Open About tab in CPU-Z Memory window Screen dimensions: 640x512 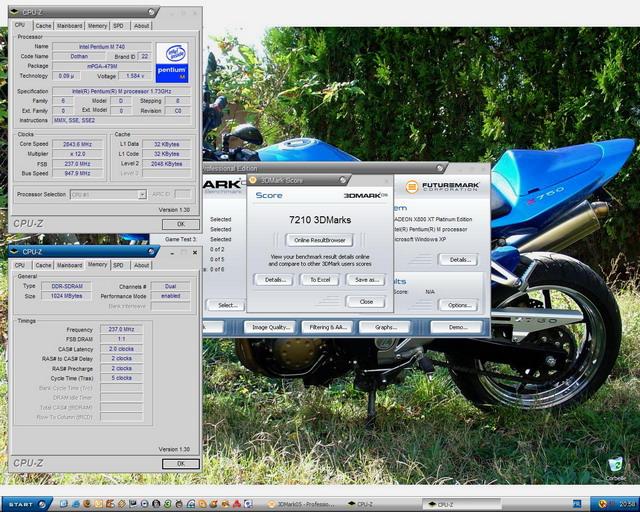pos(141,265)
